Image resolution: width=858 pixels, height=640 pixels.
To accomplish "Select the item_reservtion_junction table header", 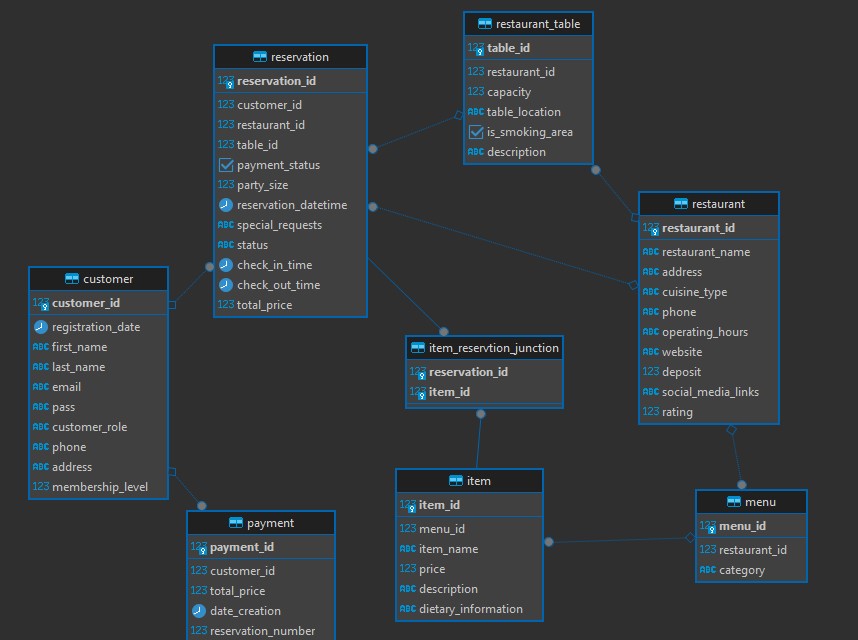I will (484, 348).
